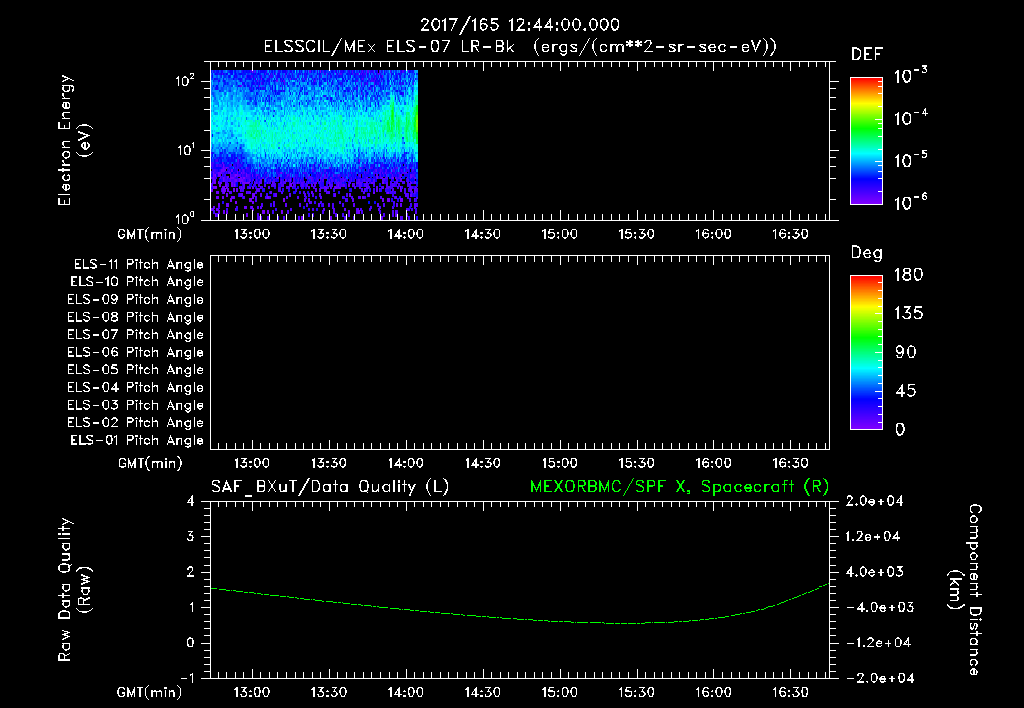Click the green MEXORBMC/SPF X, Spacecraft (R) title
The height and width of the screenshot is (708, 1024).
[x=679, y=487]
